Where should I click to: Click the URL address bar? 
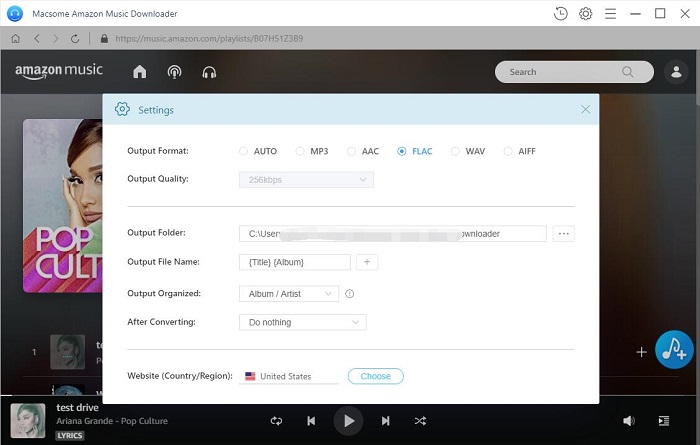tap(209, 39)
